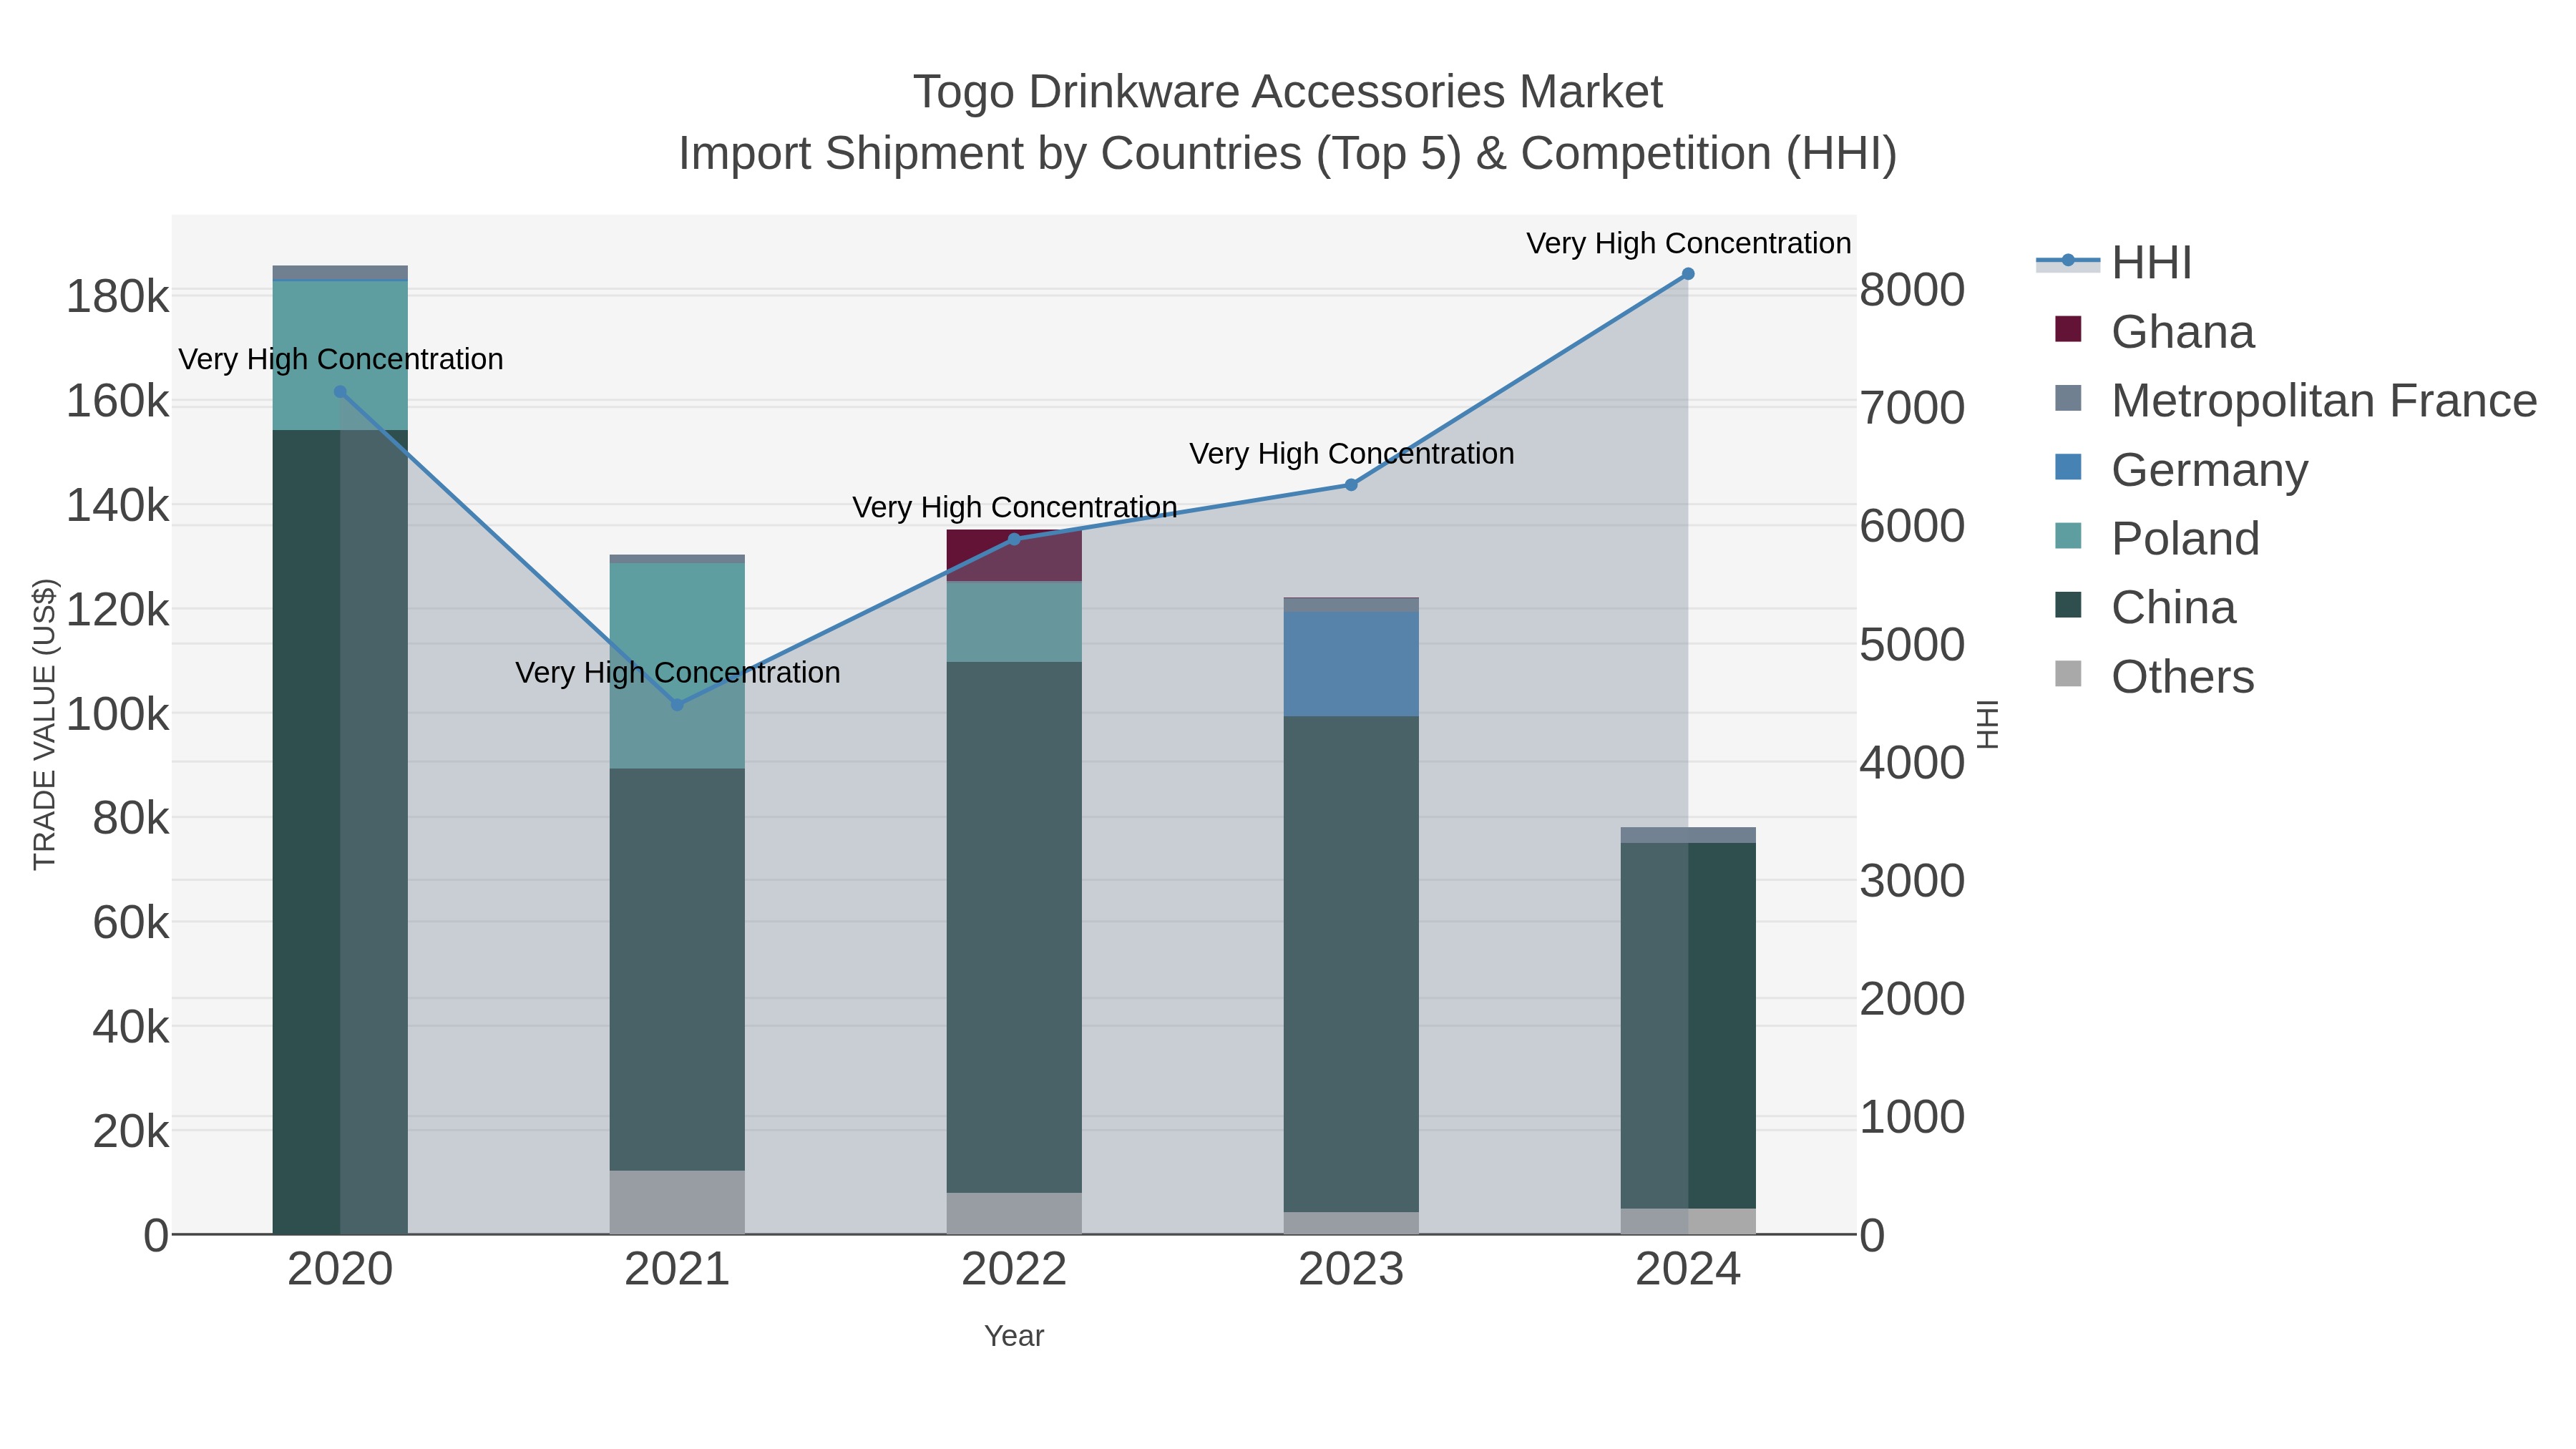2576x1449 pixels.
Task: Click the Germany blue color swatch
Action: [x=2068, y=467]
